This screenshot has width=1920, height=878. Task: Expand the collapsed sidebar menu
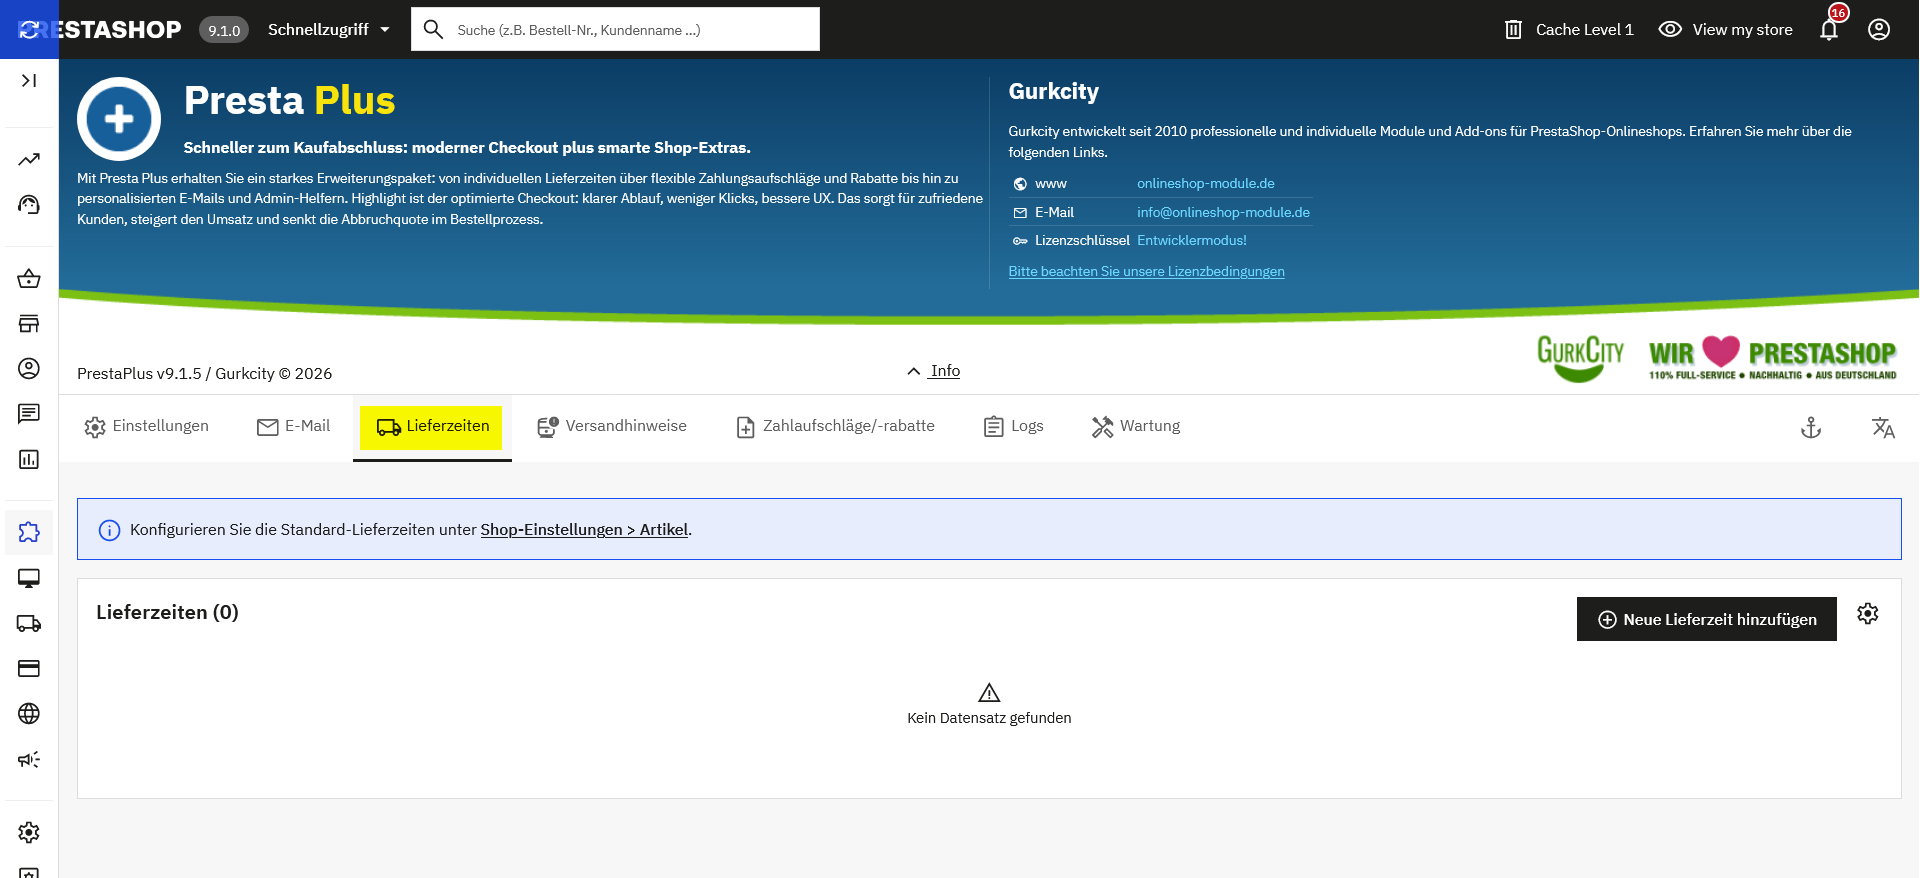pyautogui.click(x=29, y=80)
